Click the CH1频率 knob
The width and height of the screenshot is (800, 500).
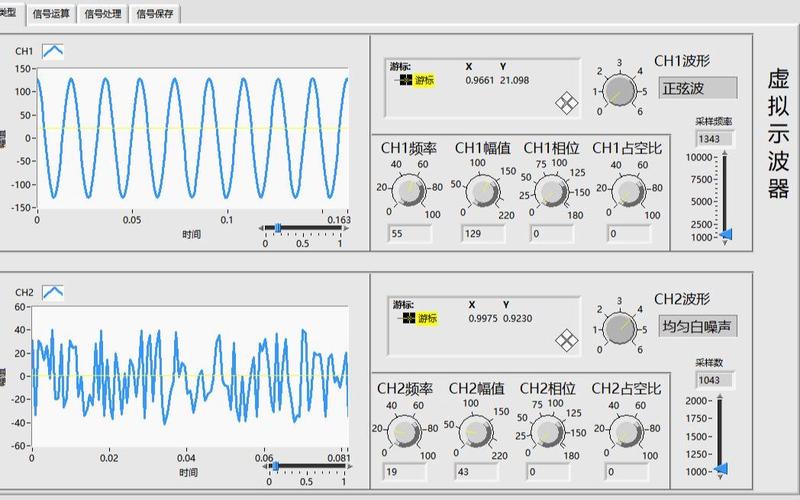coord(408,191)
